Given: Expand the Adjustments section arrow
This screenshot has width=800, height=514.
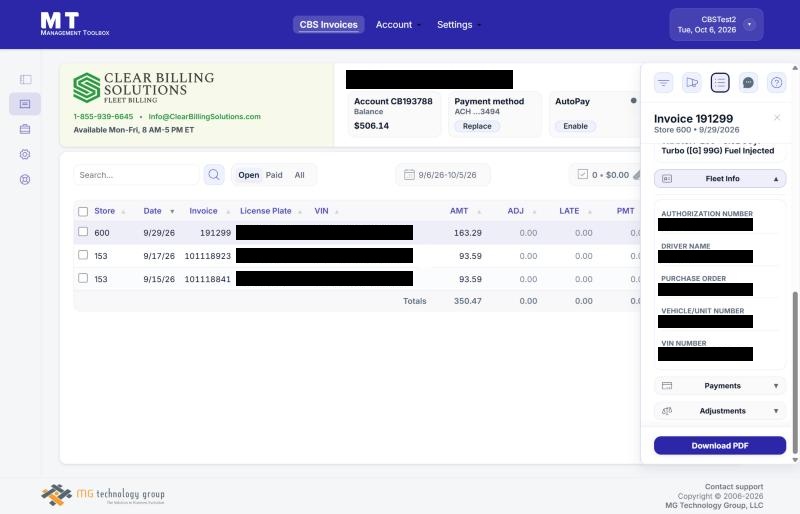Looking at the screenshot, I should tap(776, 411).
